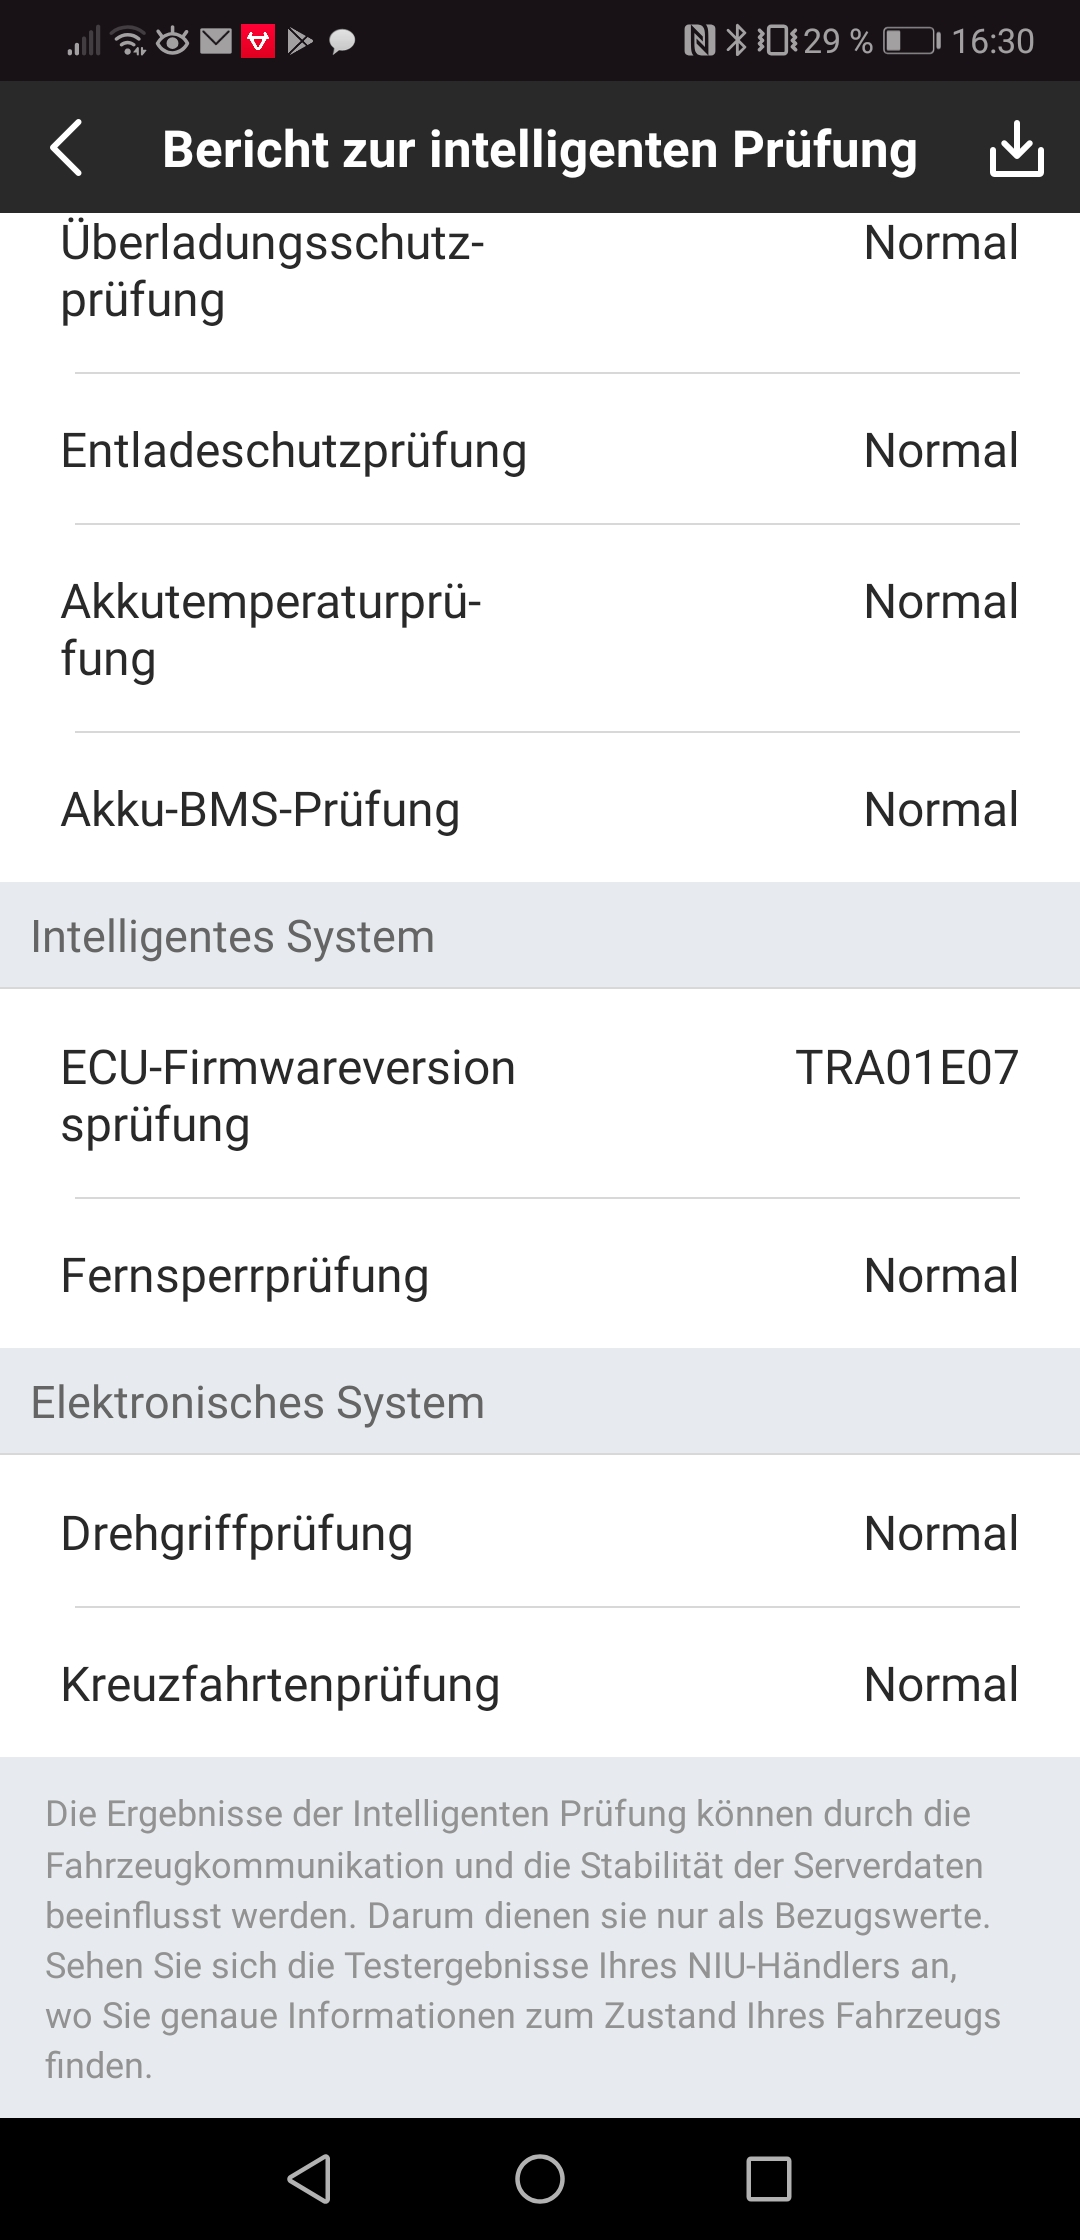Tap the Drehgriffprüfung entry
This screenshot has width=1080, height=2240.
(x=540, y=1533)
